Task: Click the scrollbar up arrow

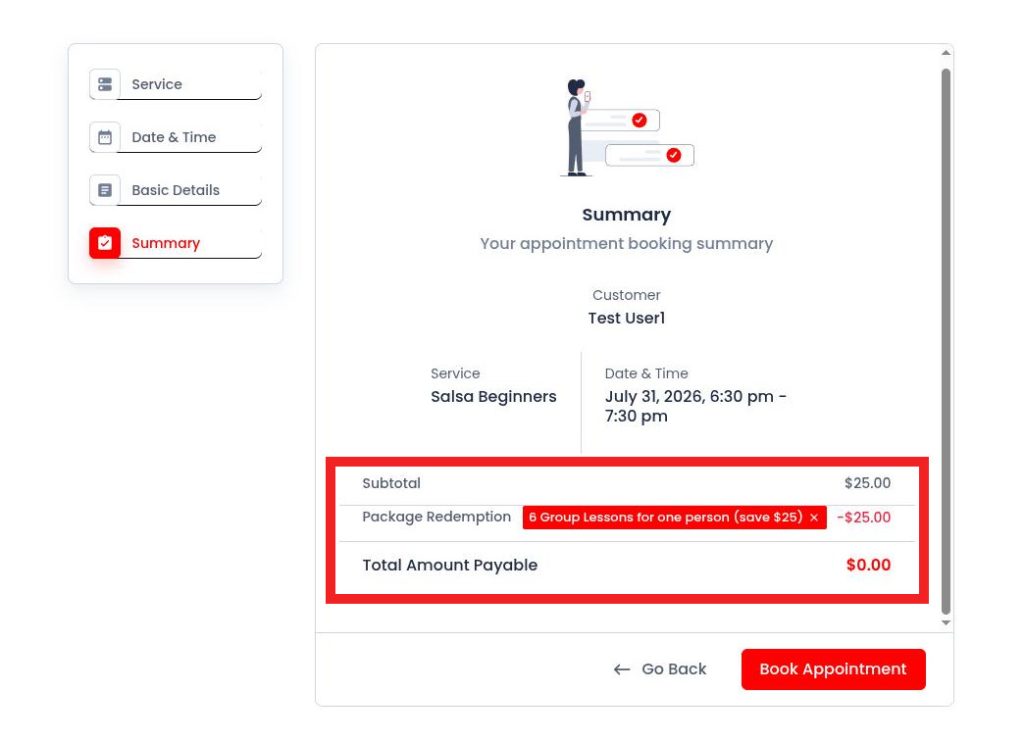Action: (946, 53)
